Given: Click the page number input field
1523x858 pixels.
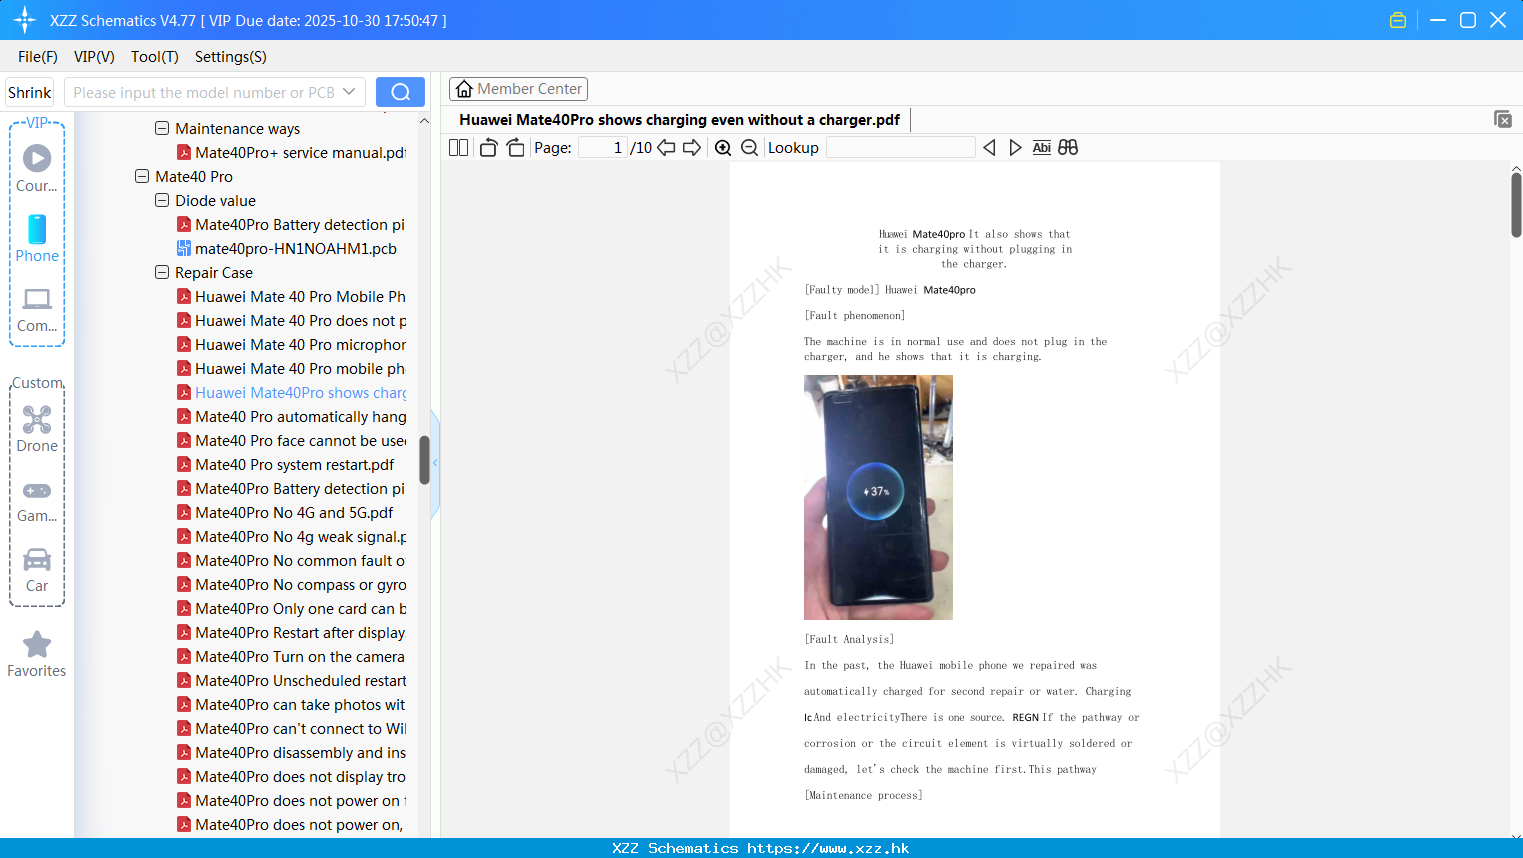Looking at the screenshot, I should point(602,147).
